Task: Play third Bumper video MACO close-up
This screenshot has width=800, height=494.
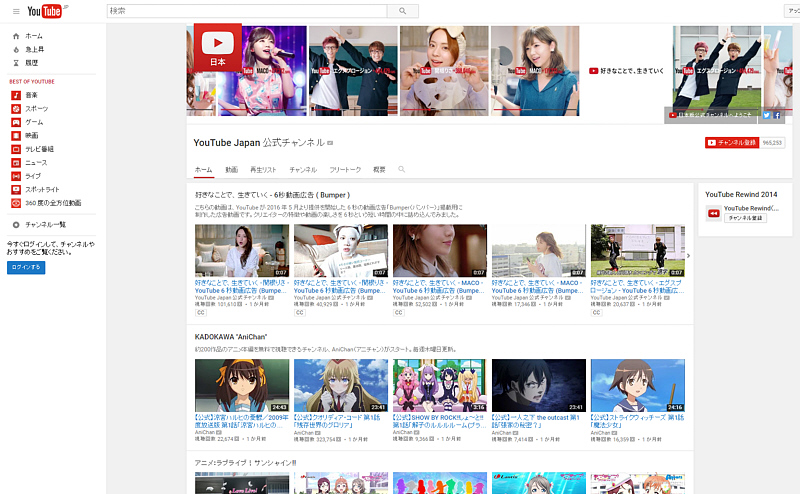Action: click(x=440, y=251)
